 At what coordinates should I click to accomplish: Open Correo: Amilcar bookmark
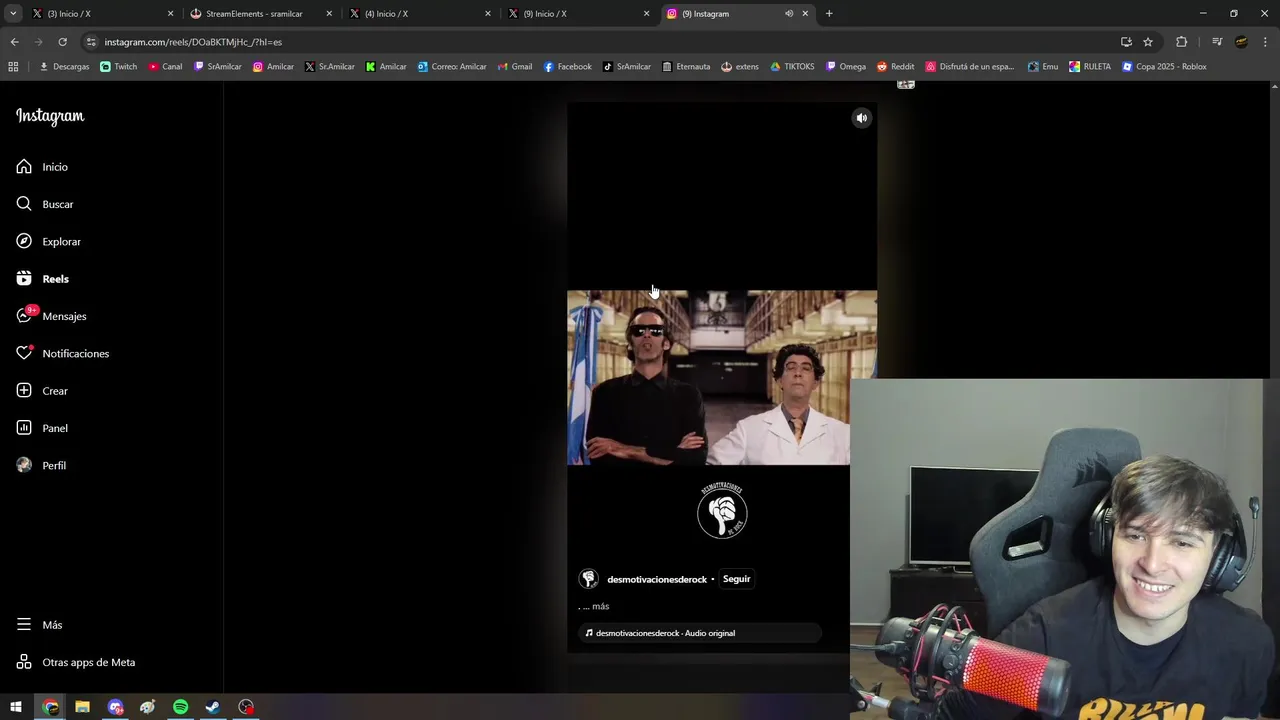pyautogui.click(x=452, y=67)
